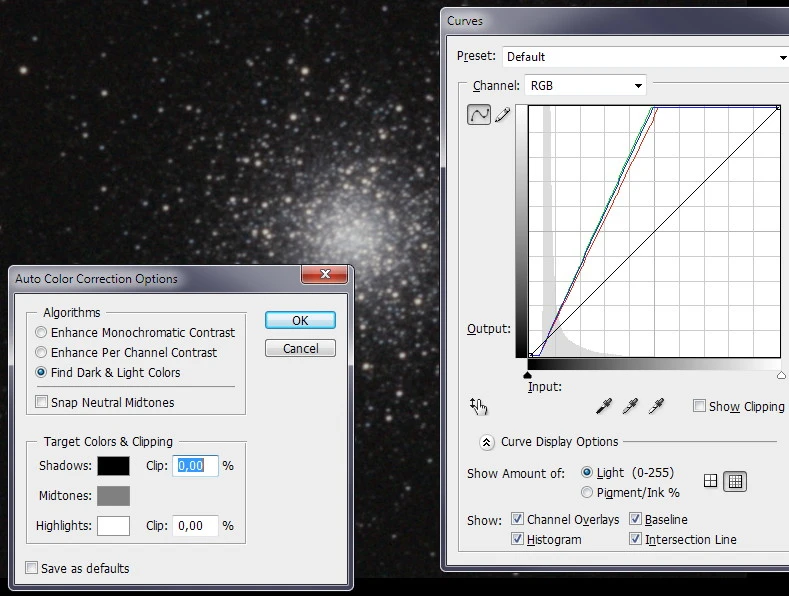The width and height of the screenshot is (789, 596).
Task: Toggle the Show Clipping checkbox
Action: coord(700,406)
